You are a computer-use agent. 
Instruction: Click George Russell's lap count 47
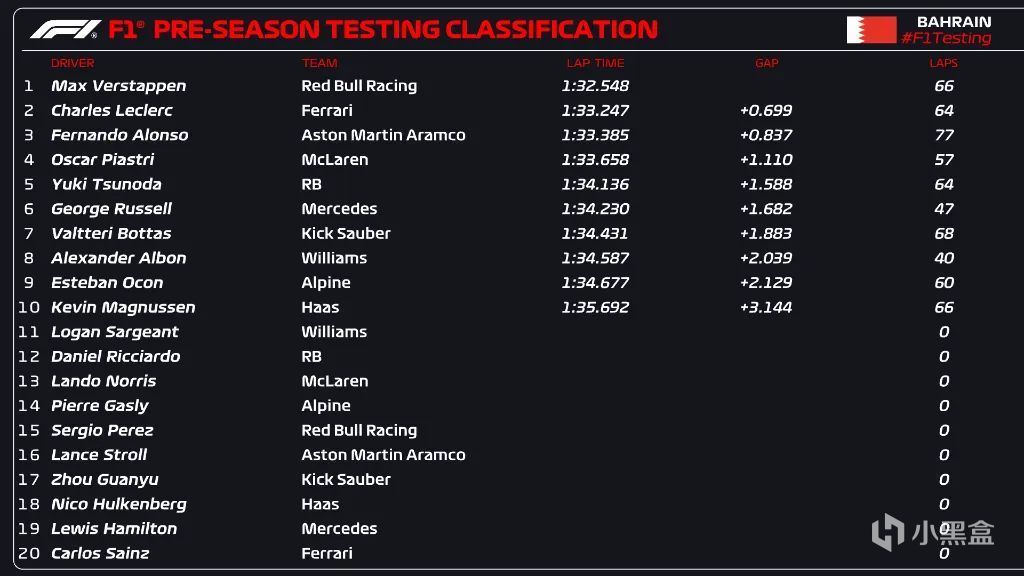pos(944,209)
